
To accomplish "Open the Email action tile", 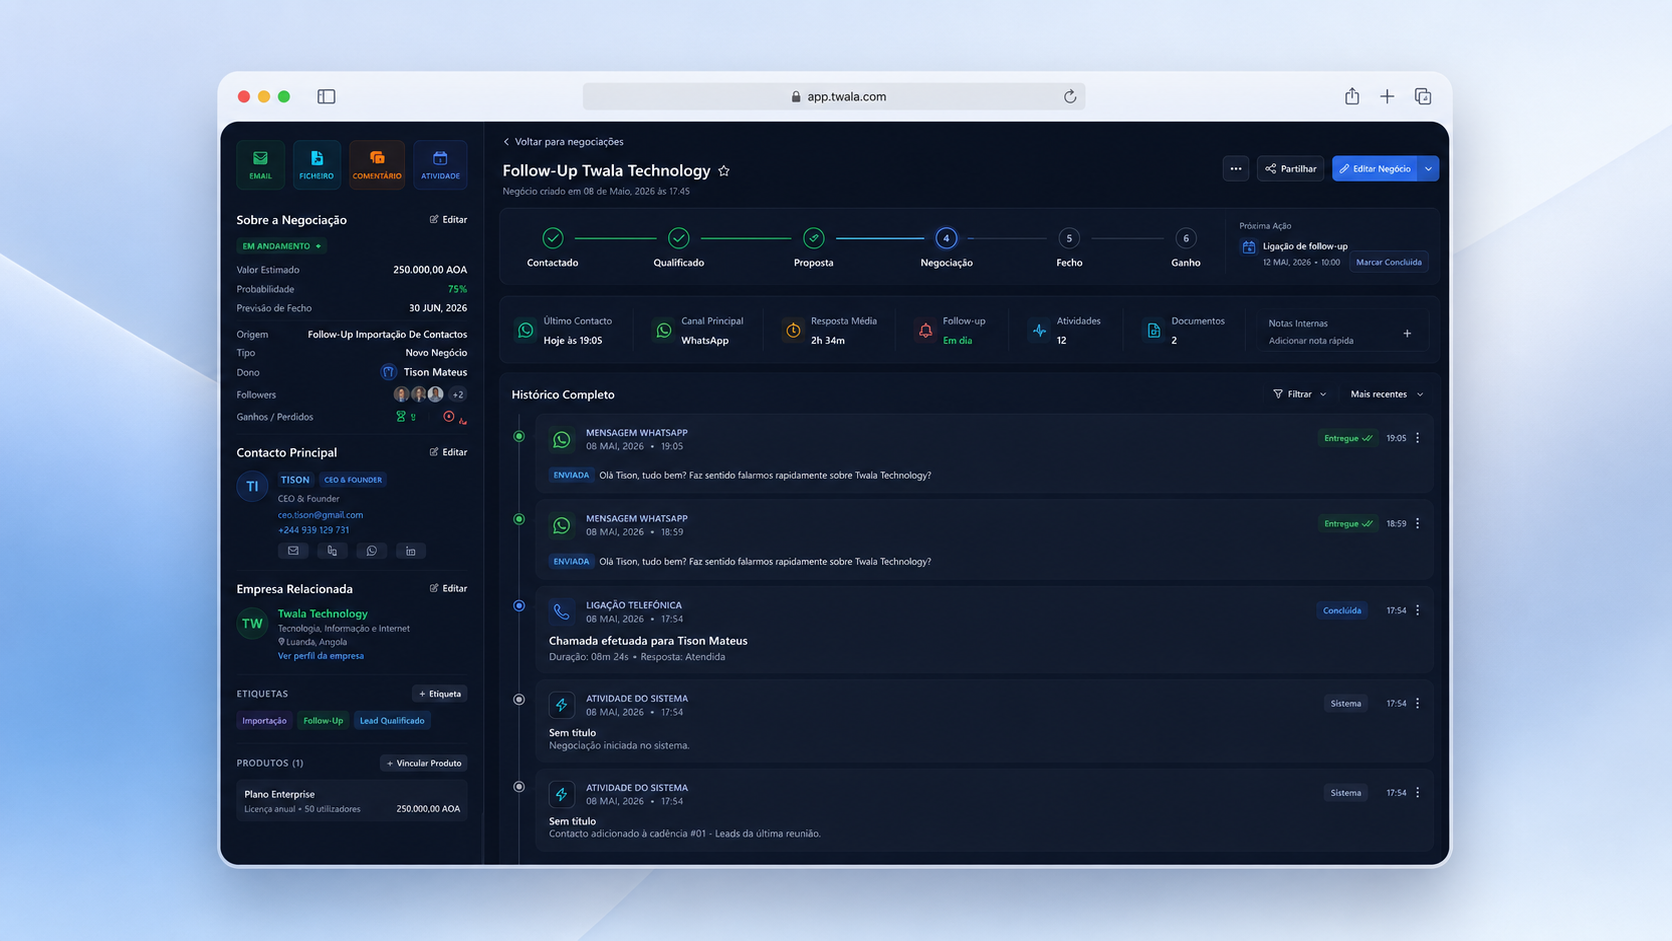I will coord(260,165).
